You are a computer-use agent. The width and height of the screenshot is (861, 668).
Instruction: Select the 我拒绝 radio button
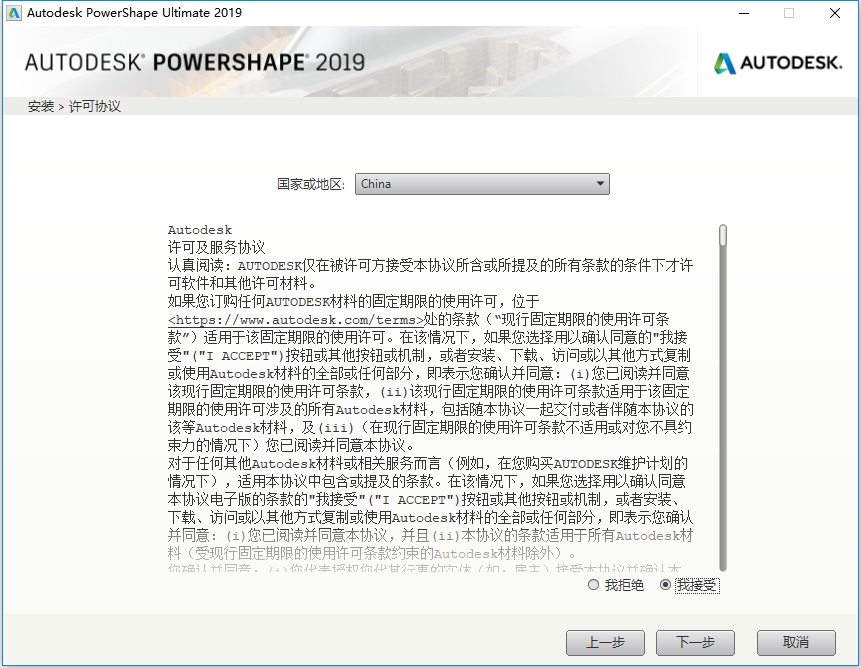(x=593, y=585)
